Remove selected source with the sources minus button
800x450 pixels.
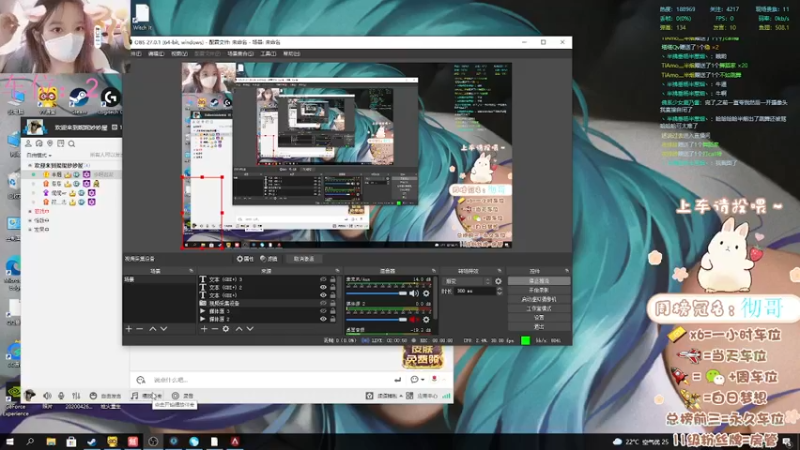tap(215, 329)
